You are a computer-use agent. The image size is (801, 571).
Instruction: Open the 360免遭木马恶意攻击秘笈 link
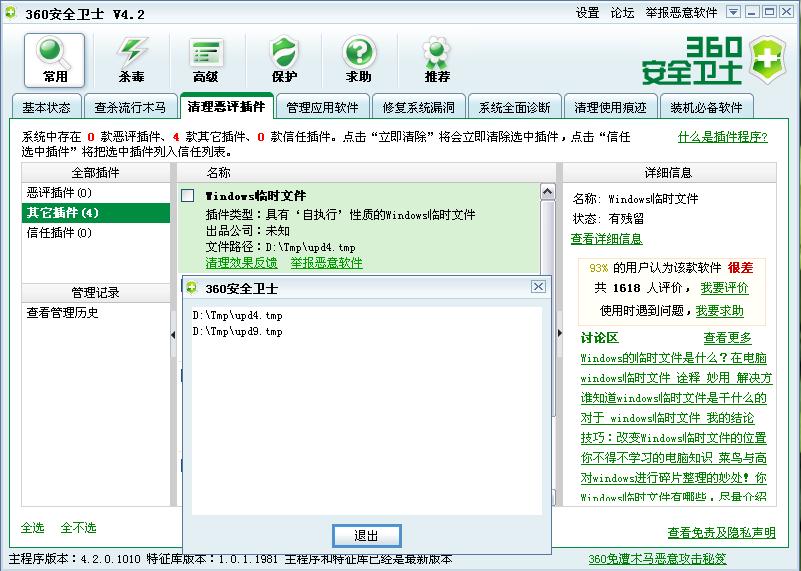pos(657,559)
